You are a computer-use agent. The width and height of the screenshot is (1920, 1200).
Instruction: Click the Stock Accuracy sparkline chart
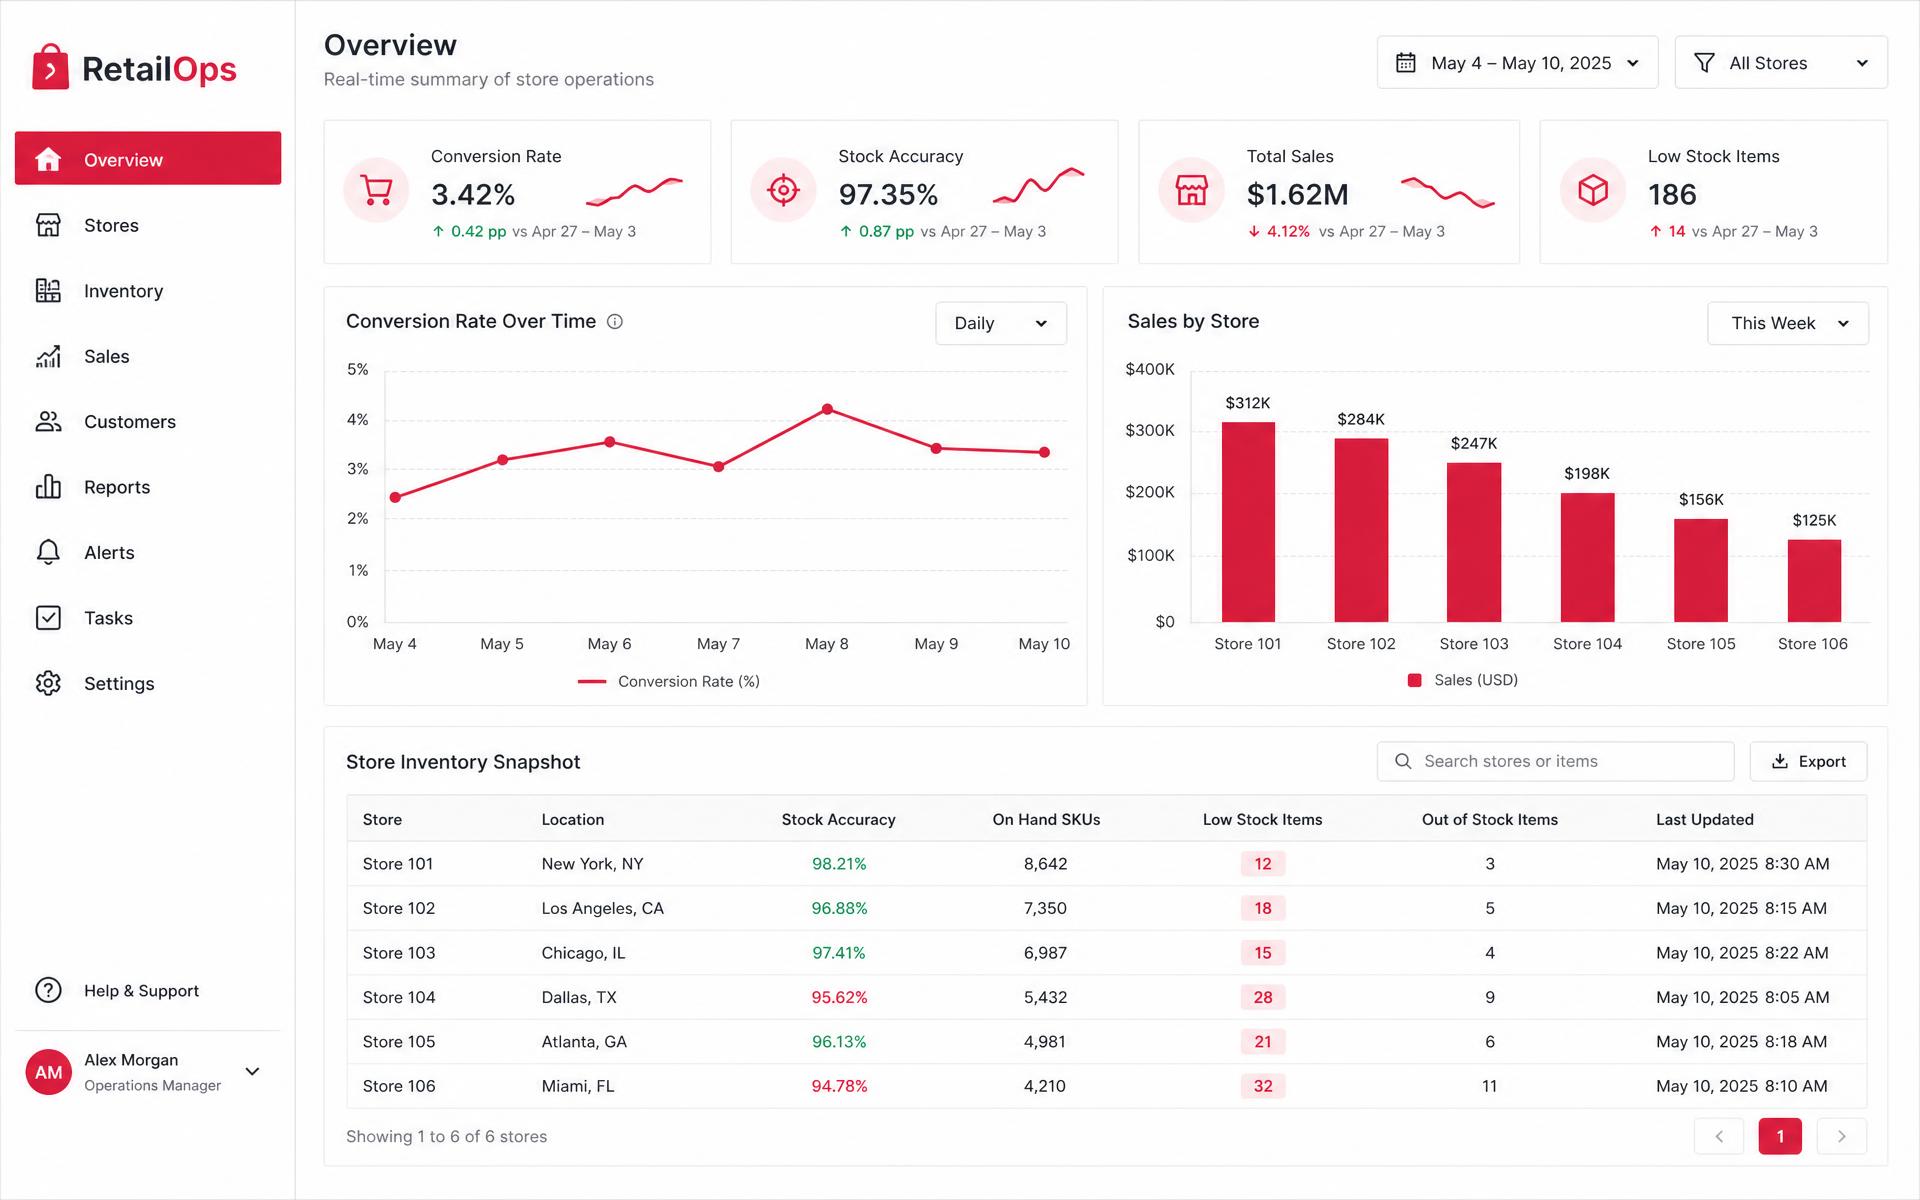tap(1039, 186)
